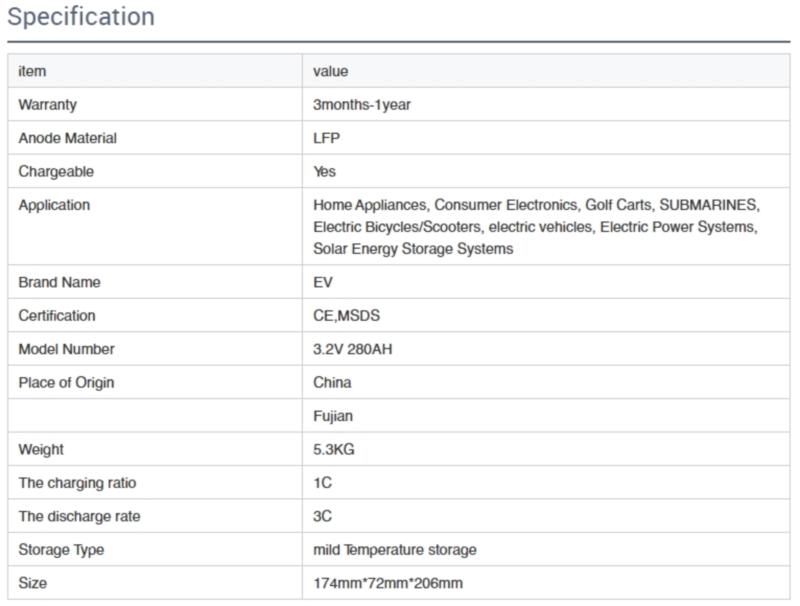Click the Application label cell

click(54, 205)
